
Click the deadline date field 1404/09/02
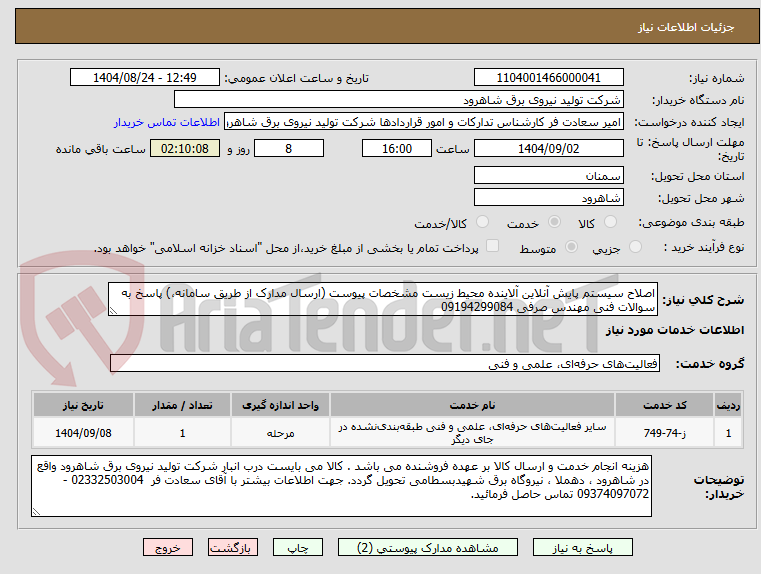(548, 148)
